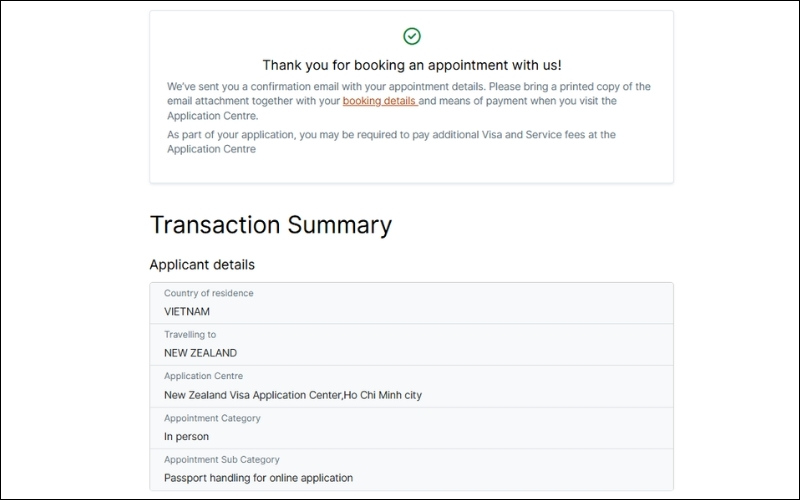This screenshot has width=800, height=500.
Task: Click the Transaction Summary heading
Action: 270,225
